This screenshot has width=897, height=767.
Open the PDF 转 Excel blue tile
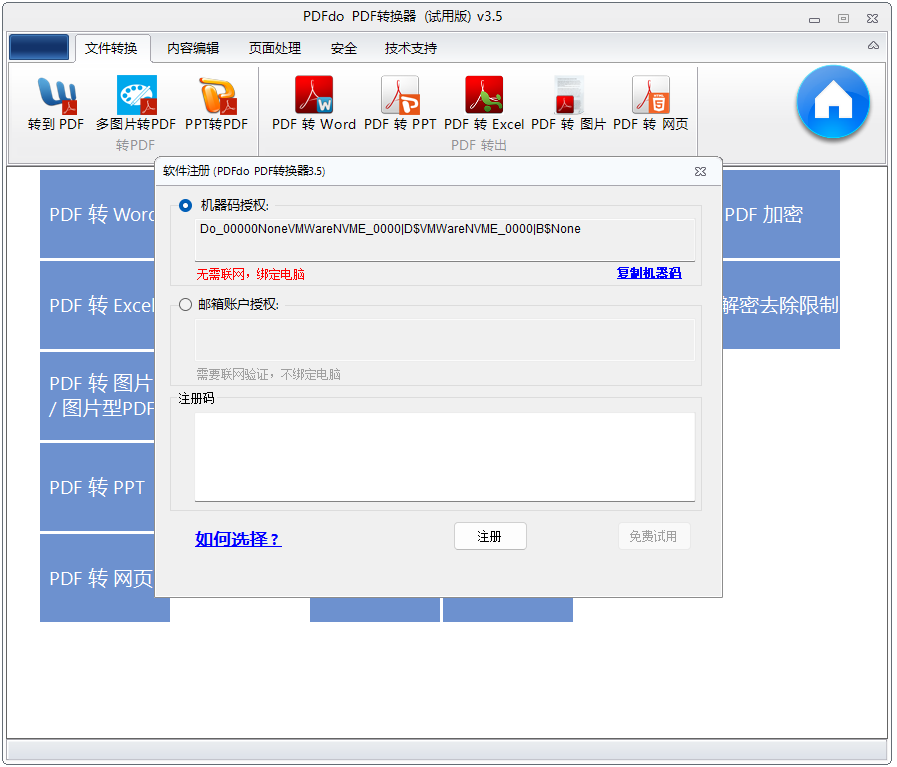point(97,305)
